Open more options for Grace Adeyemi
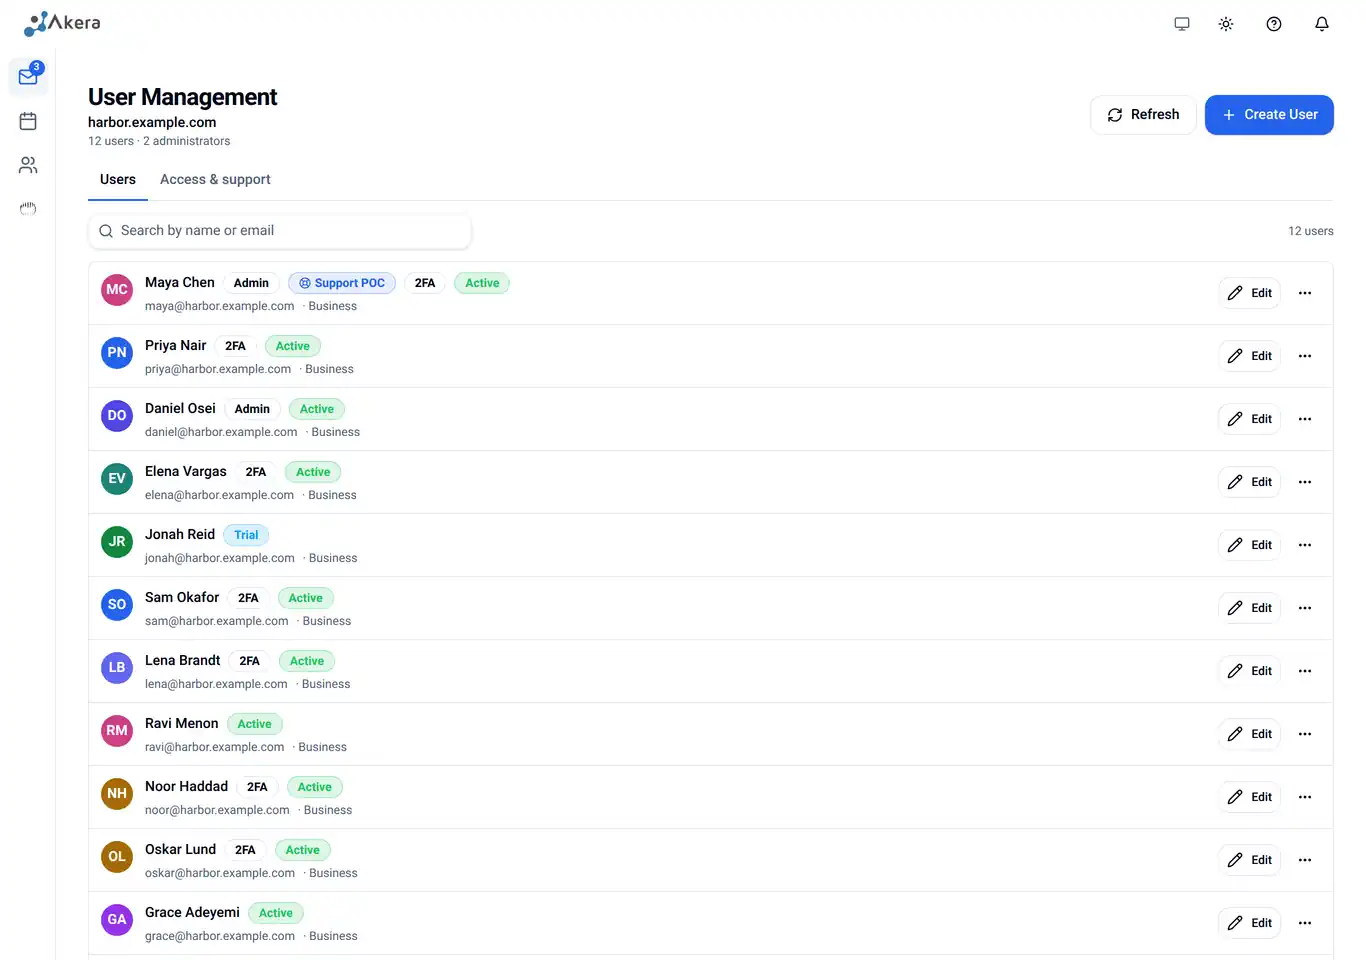 coord(1305,923)
